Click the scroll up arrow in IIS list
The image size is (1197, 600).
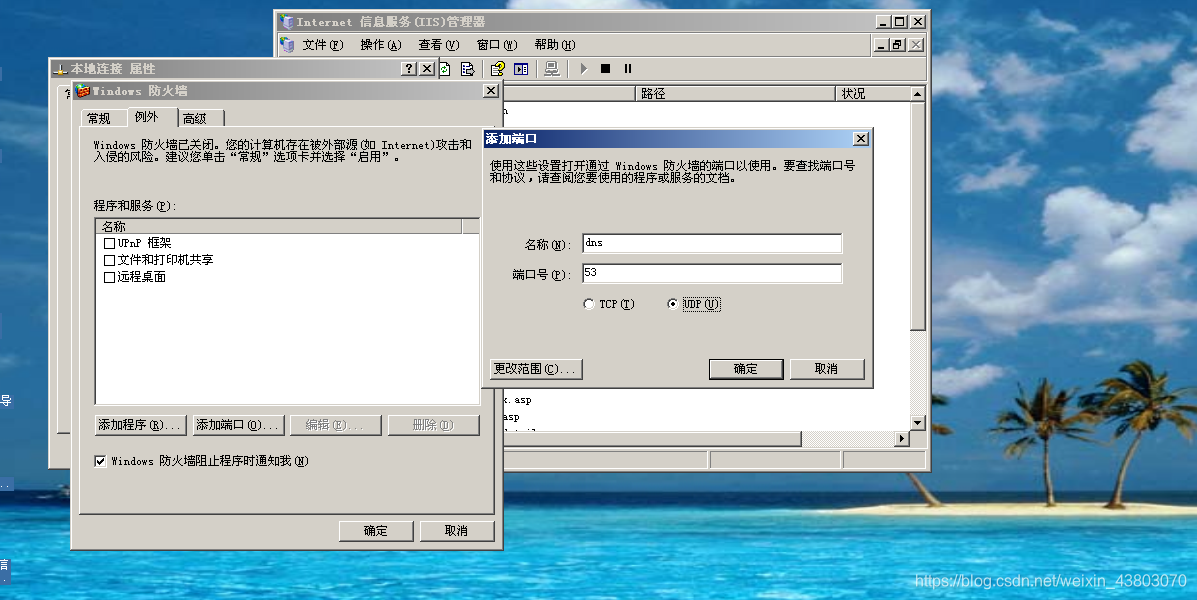click(918, 94)
